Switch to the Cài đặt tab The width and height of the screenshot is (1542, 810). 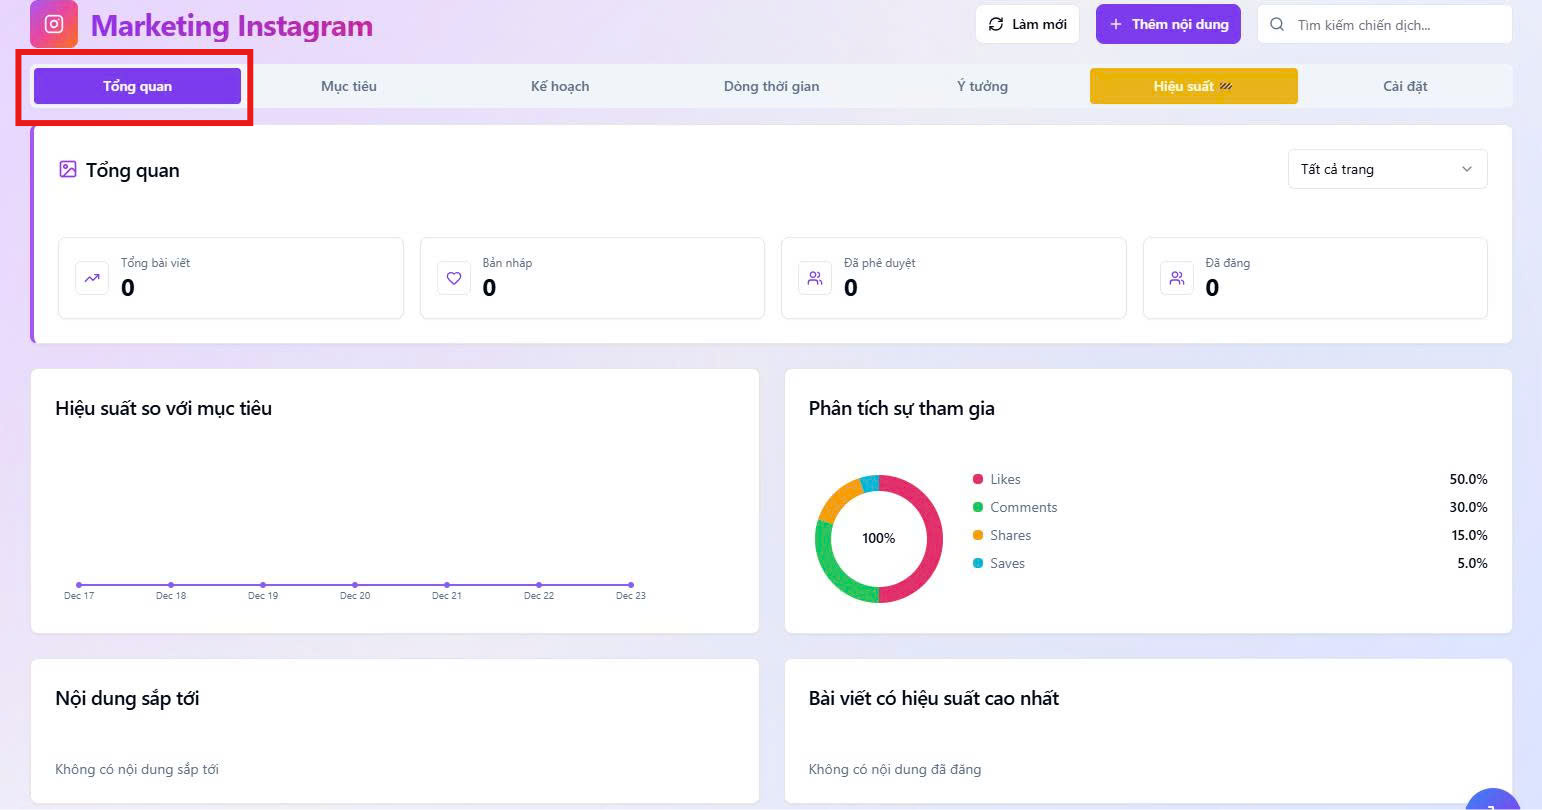(x=1405, y=86)
